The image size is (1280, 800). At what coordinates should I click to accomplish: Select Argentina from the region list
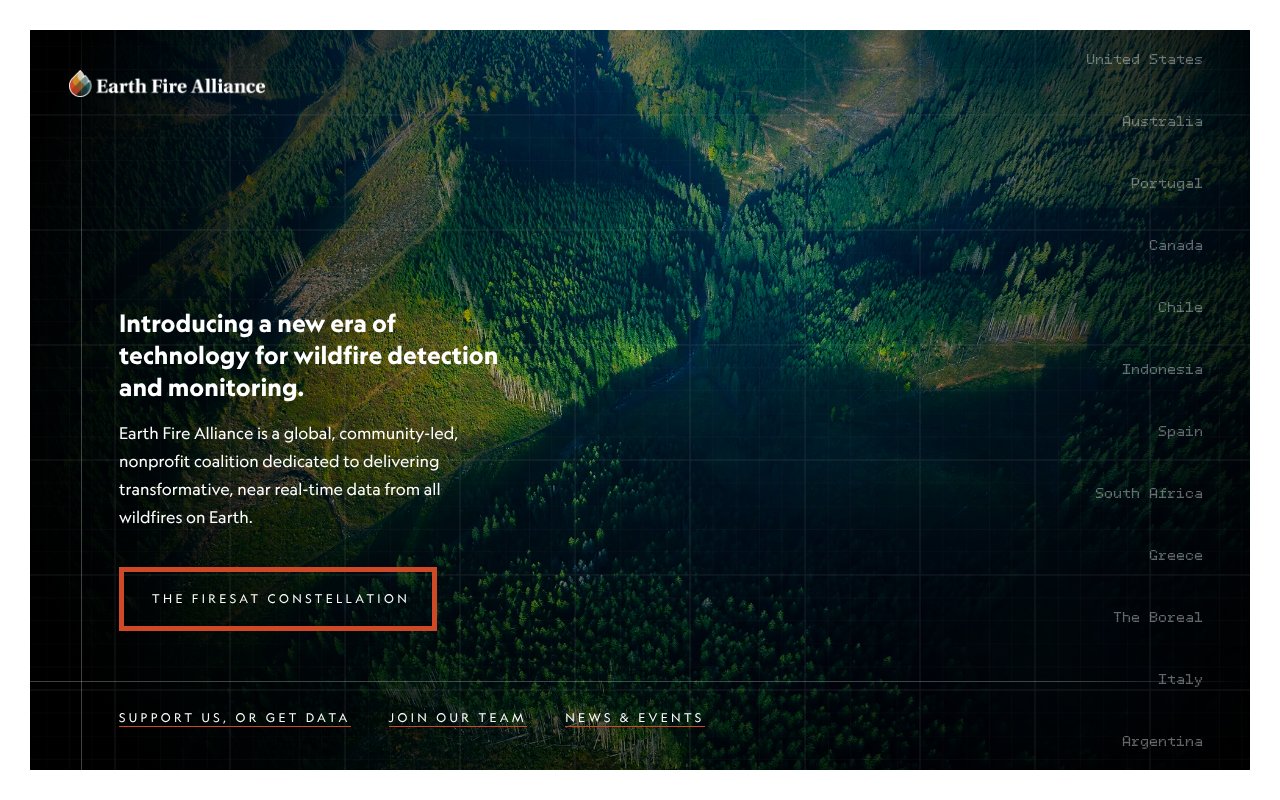tap(1162, 741)
